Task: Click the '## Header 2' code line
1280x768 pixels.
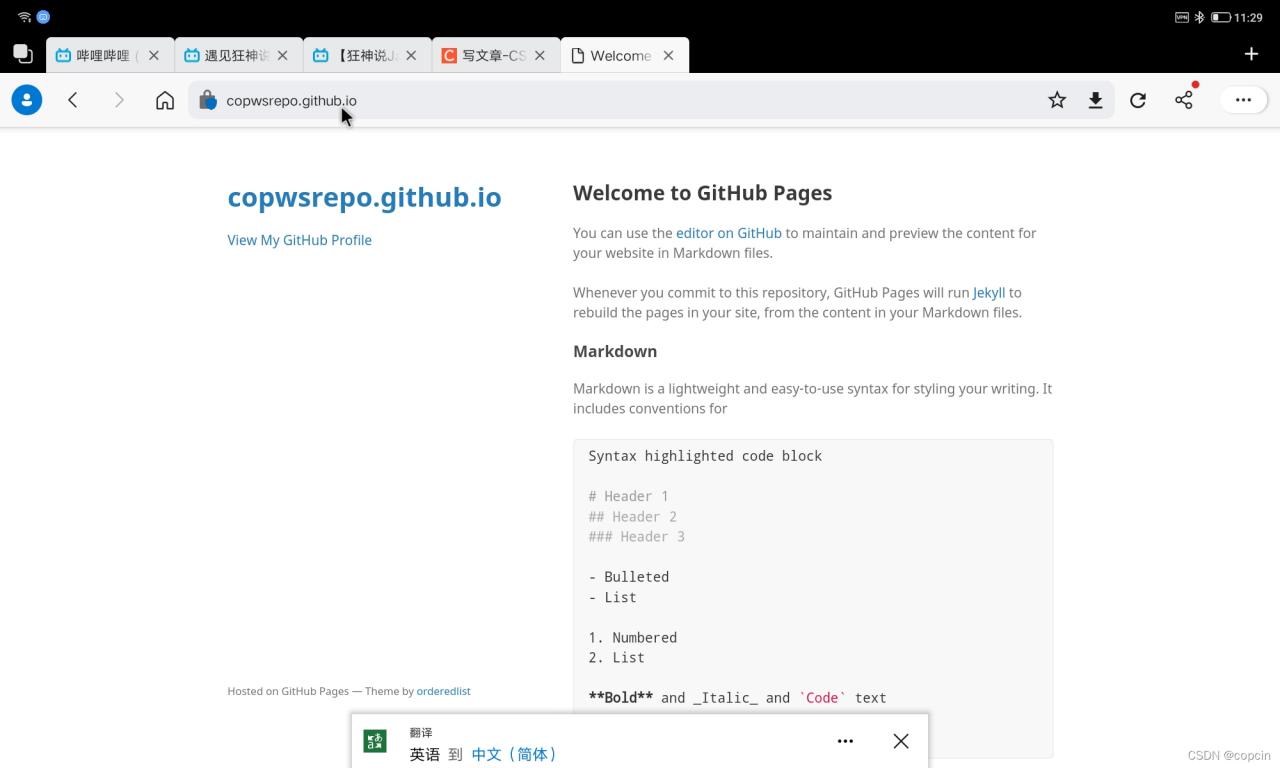Action: (632, 516)
